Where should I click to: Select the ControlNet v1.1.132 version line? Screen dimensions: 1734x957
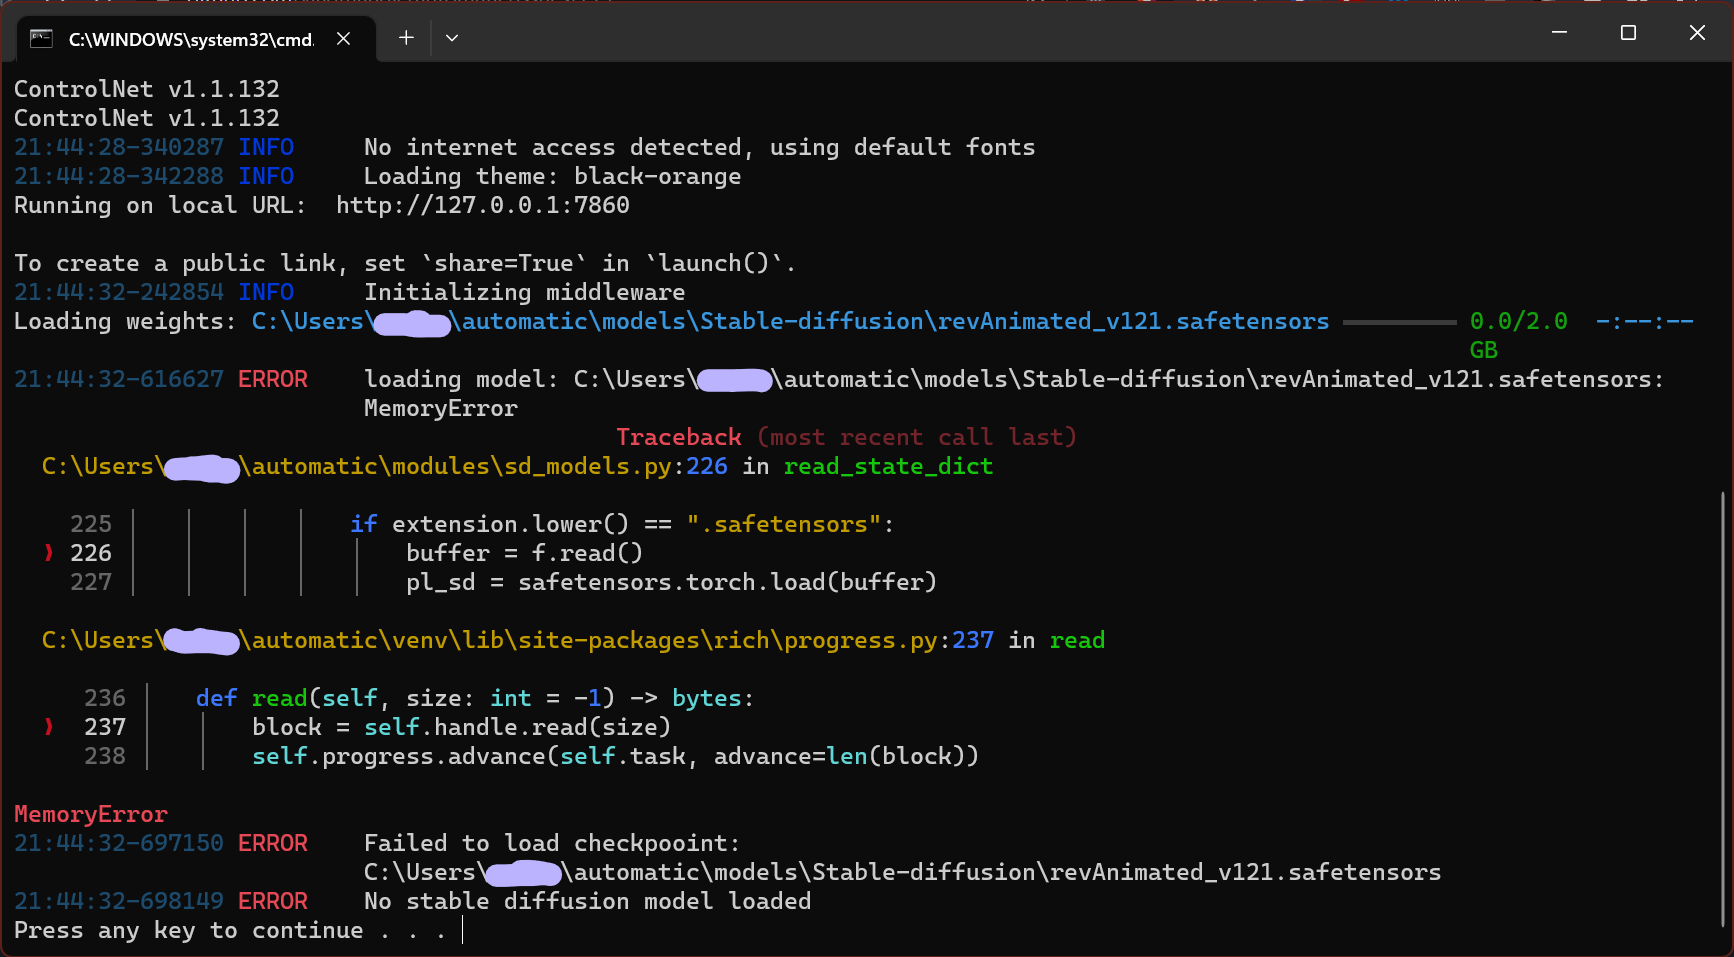[146, 88]
